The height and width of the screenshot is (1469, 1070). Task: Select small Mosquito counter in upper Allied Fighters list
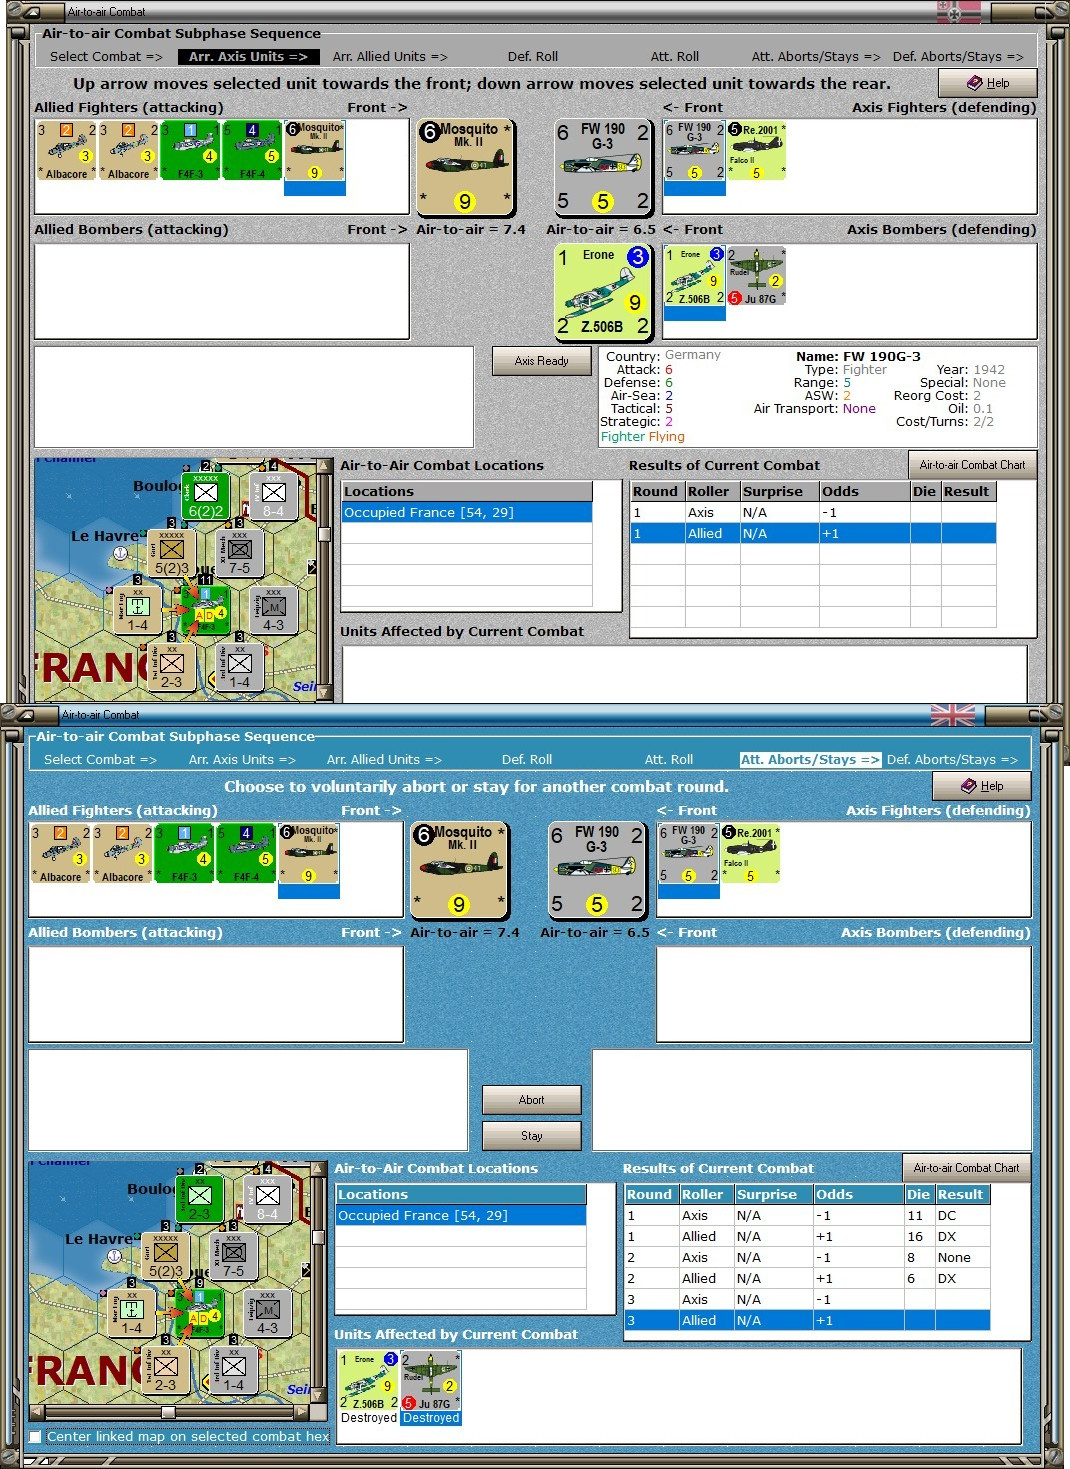click(x=315, y=151)
